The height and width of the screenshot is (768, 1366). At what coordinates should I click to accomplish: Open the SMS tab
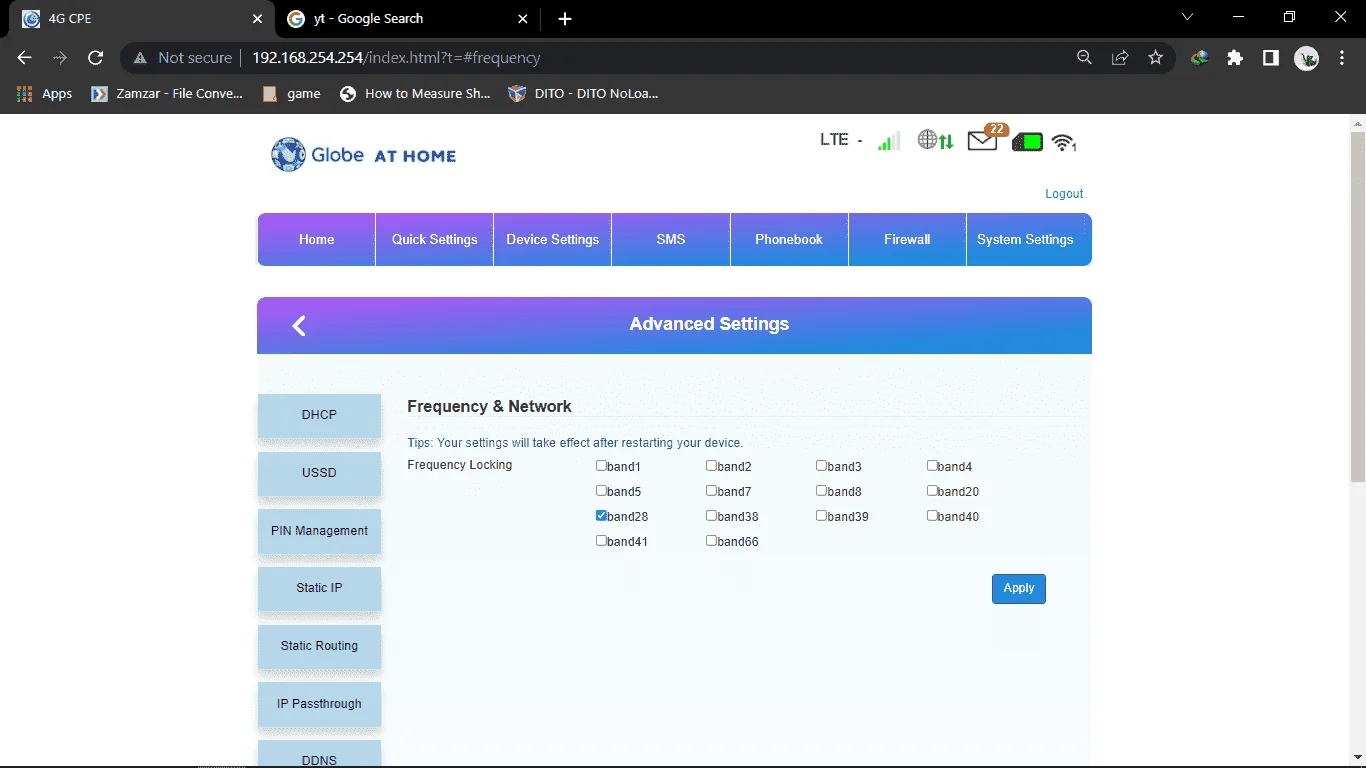(x=671, y=239)
